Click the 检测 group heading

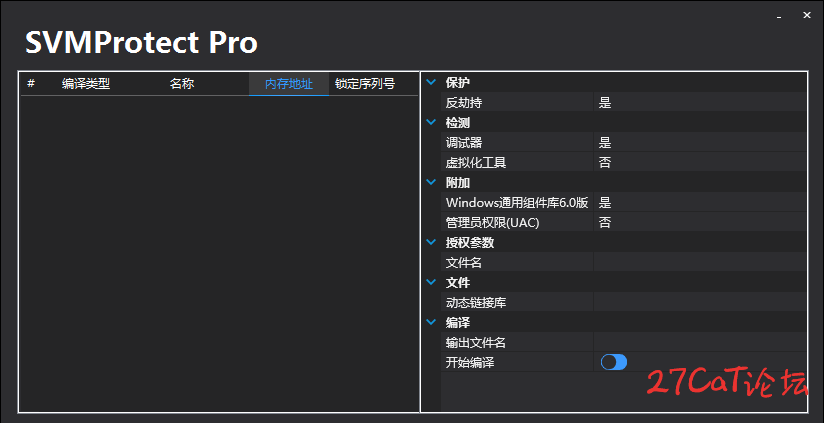(458, 122)
